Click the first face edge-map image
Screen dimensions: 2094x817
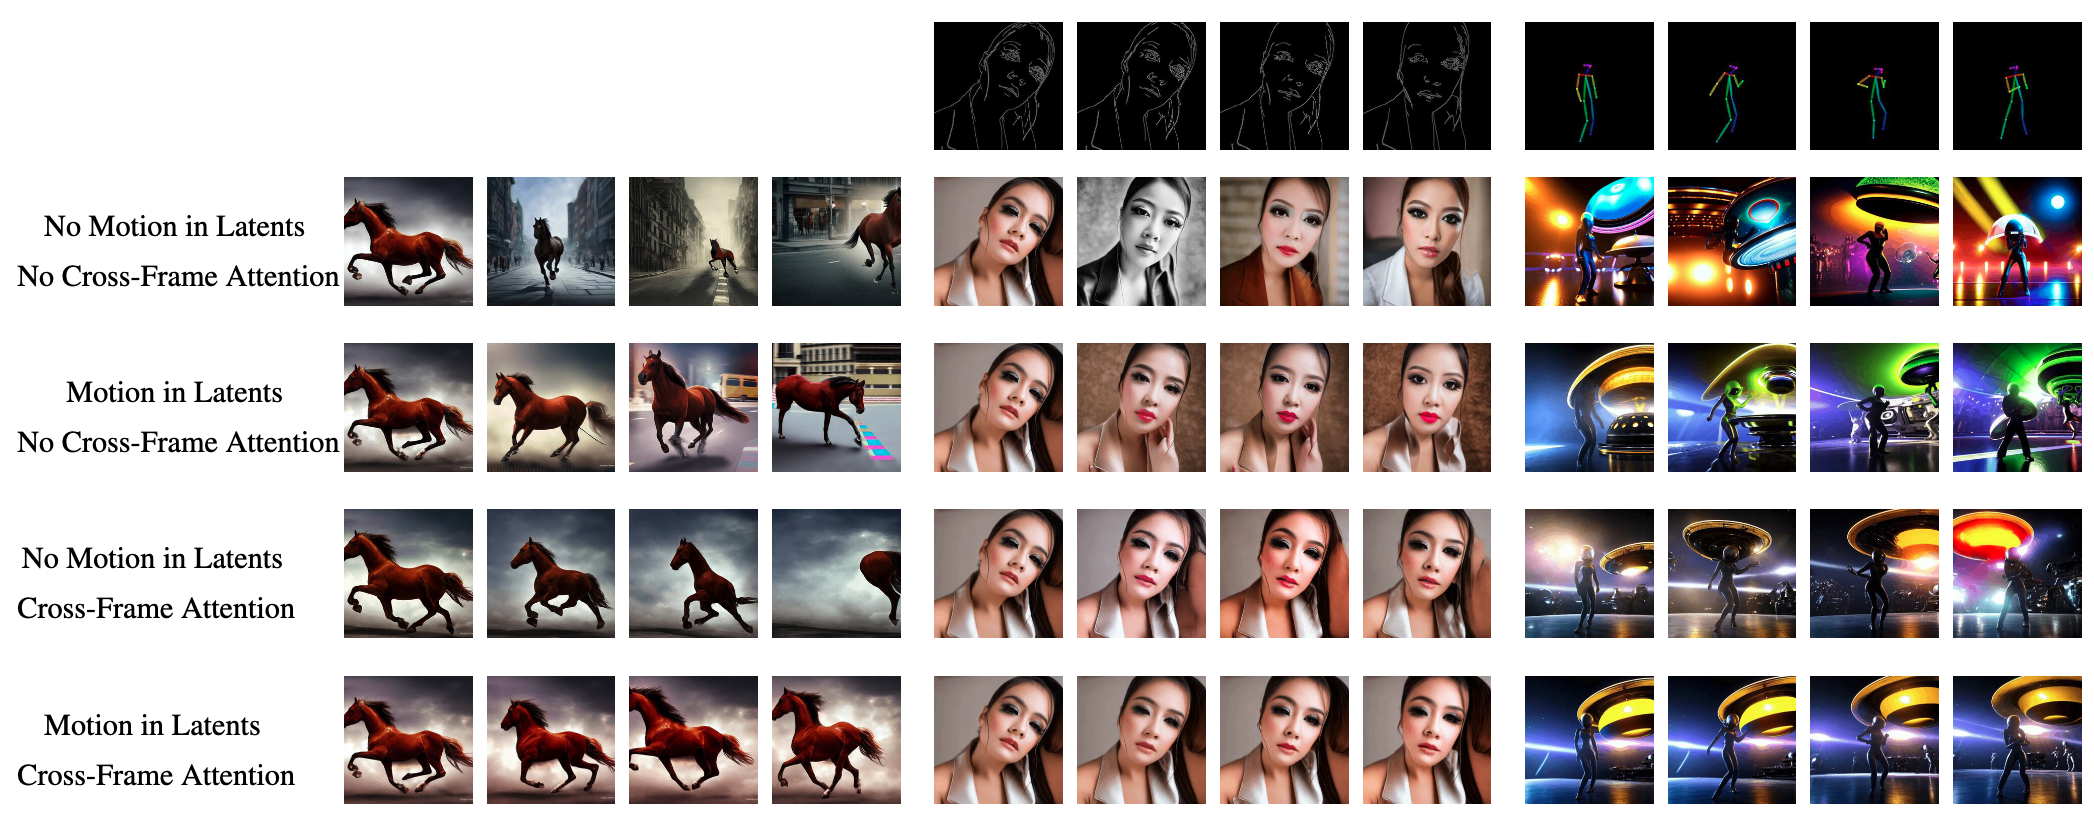(x=998, y=86)
